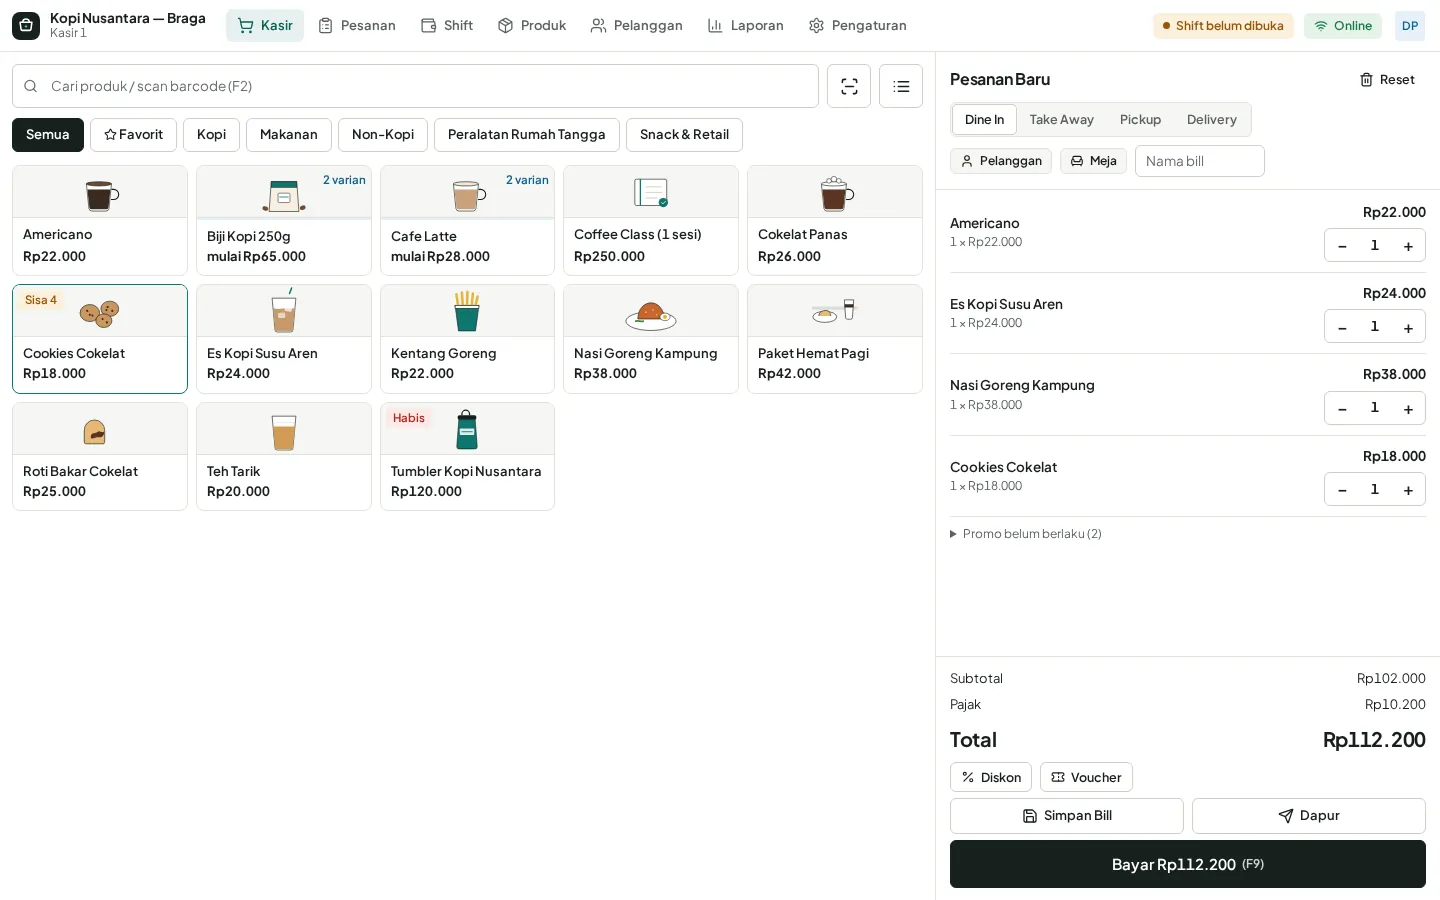
Task: Switch to list view icon
Action: [x=901, y=86]
